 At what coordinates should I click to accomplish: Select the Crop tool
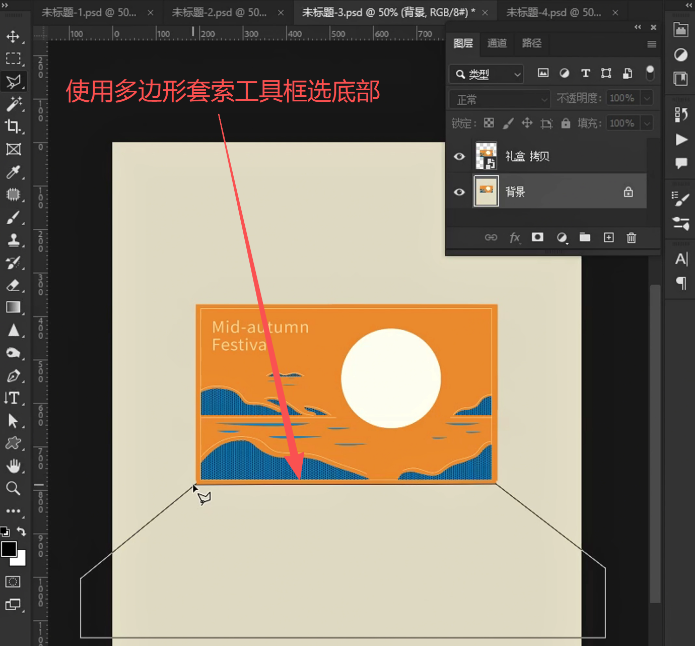pyautogui.click(x=13, y=126)
